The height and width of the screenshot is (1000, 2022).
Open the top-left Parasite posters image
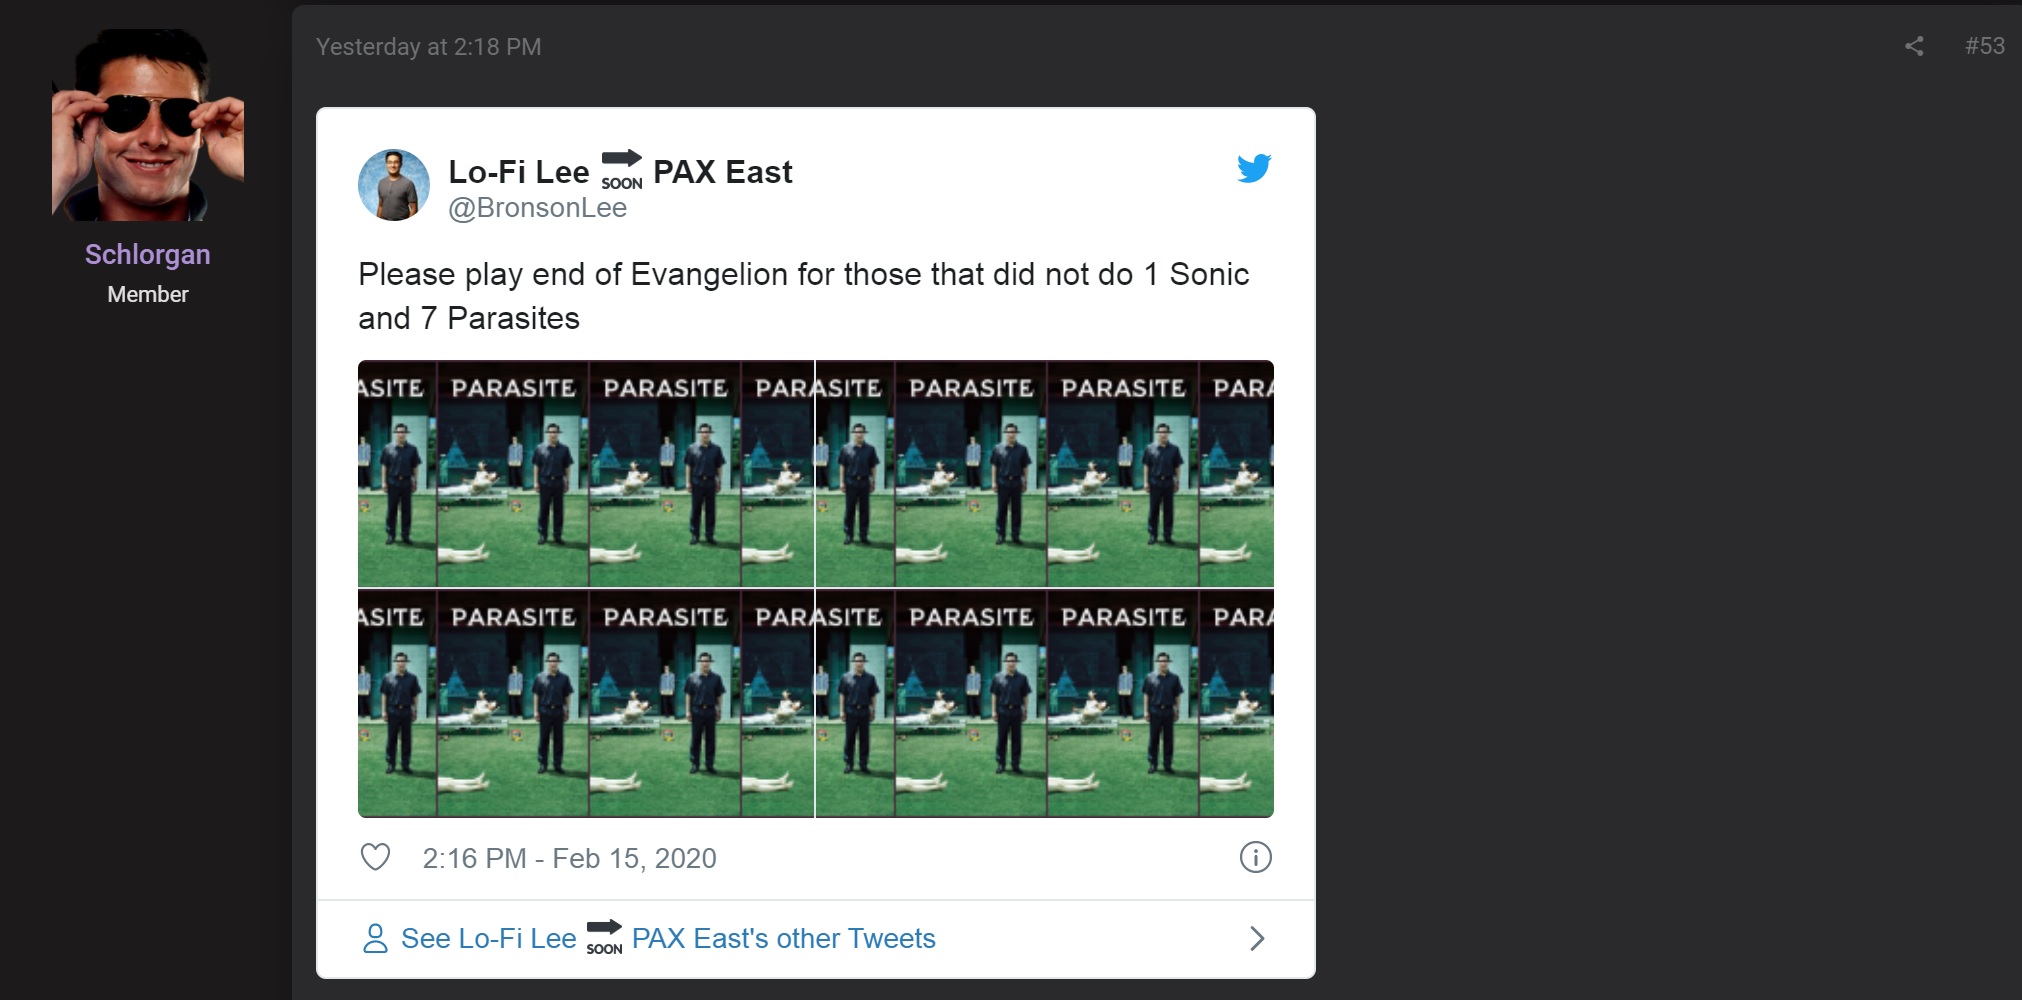pos(586,473)
